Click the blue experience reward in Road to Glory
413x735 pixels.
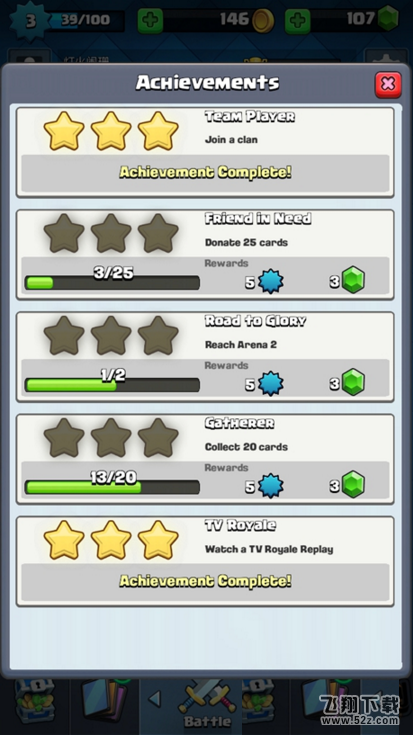tap(270, 383)
